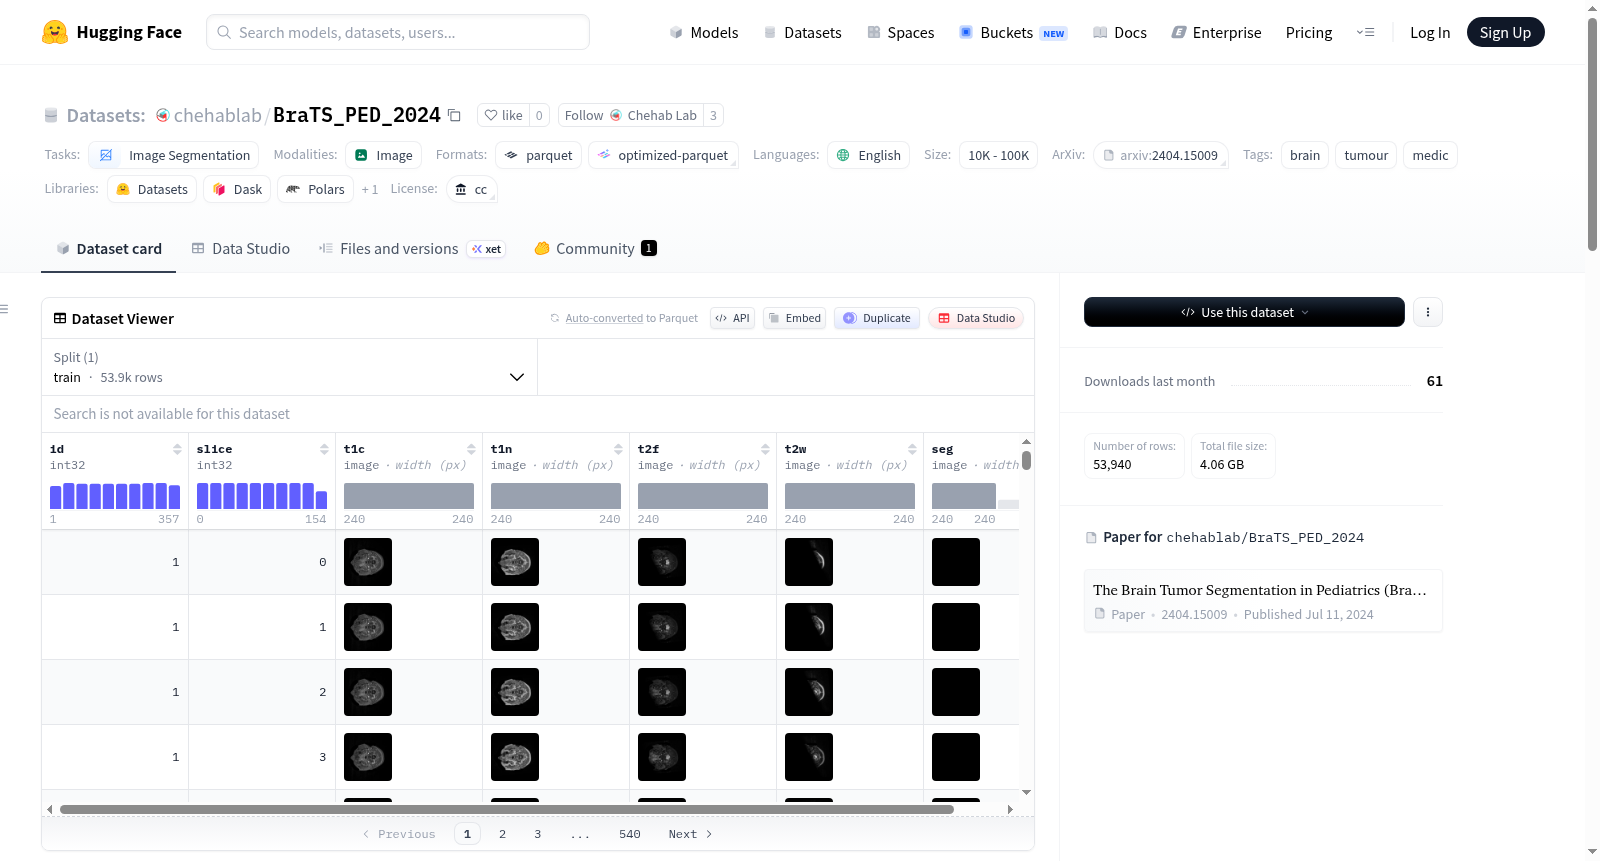
Task: Open Models in the top navigation
Action: [704, 32]
